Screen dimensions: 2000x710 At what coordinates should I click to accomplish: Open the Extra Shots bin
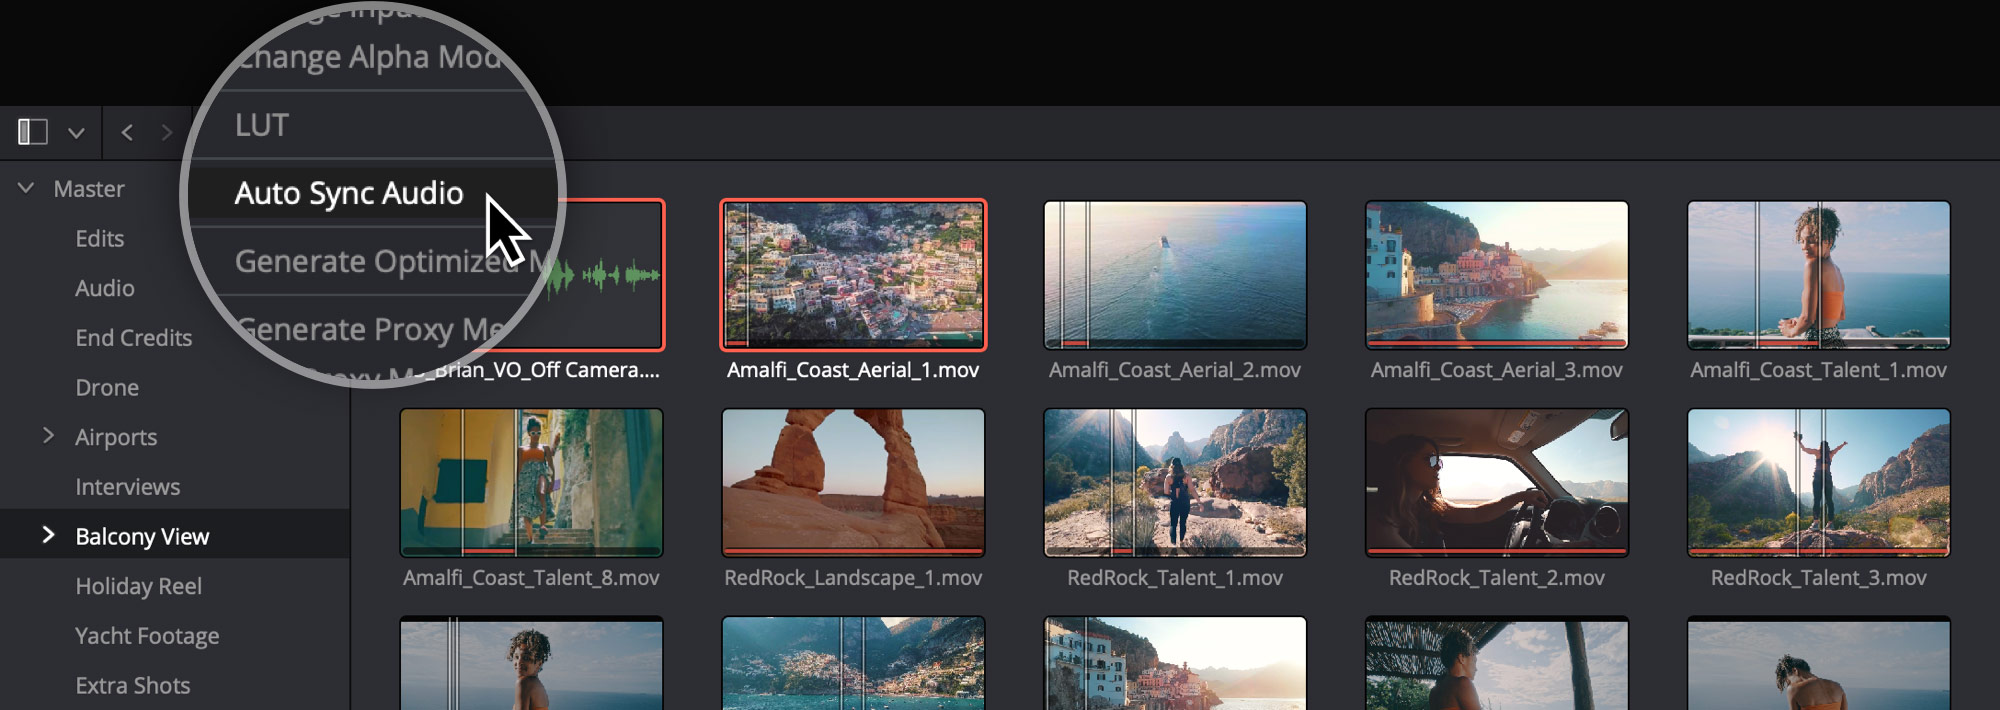[x=133, y=686]
